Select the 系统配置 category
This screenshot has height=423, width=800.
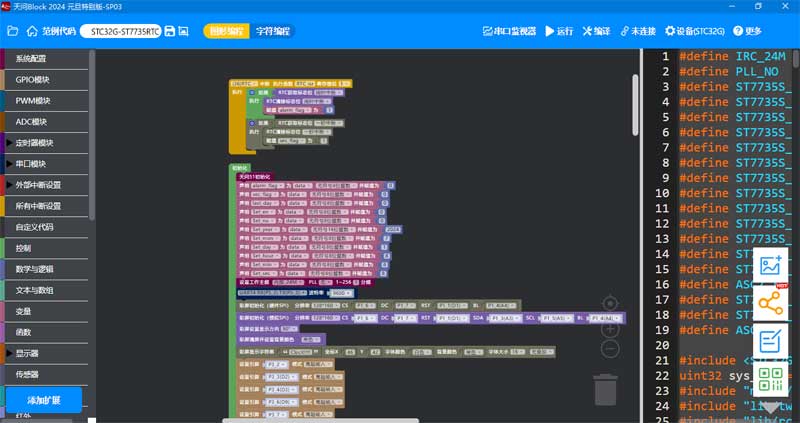point(46,59)
